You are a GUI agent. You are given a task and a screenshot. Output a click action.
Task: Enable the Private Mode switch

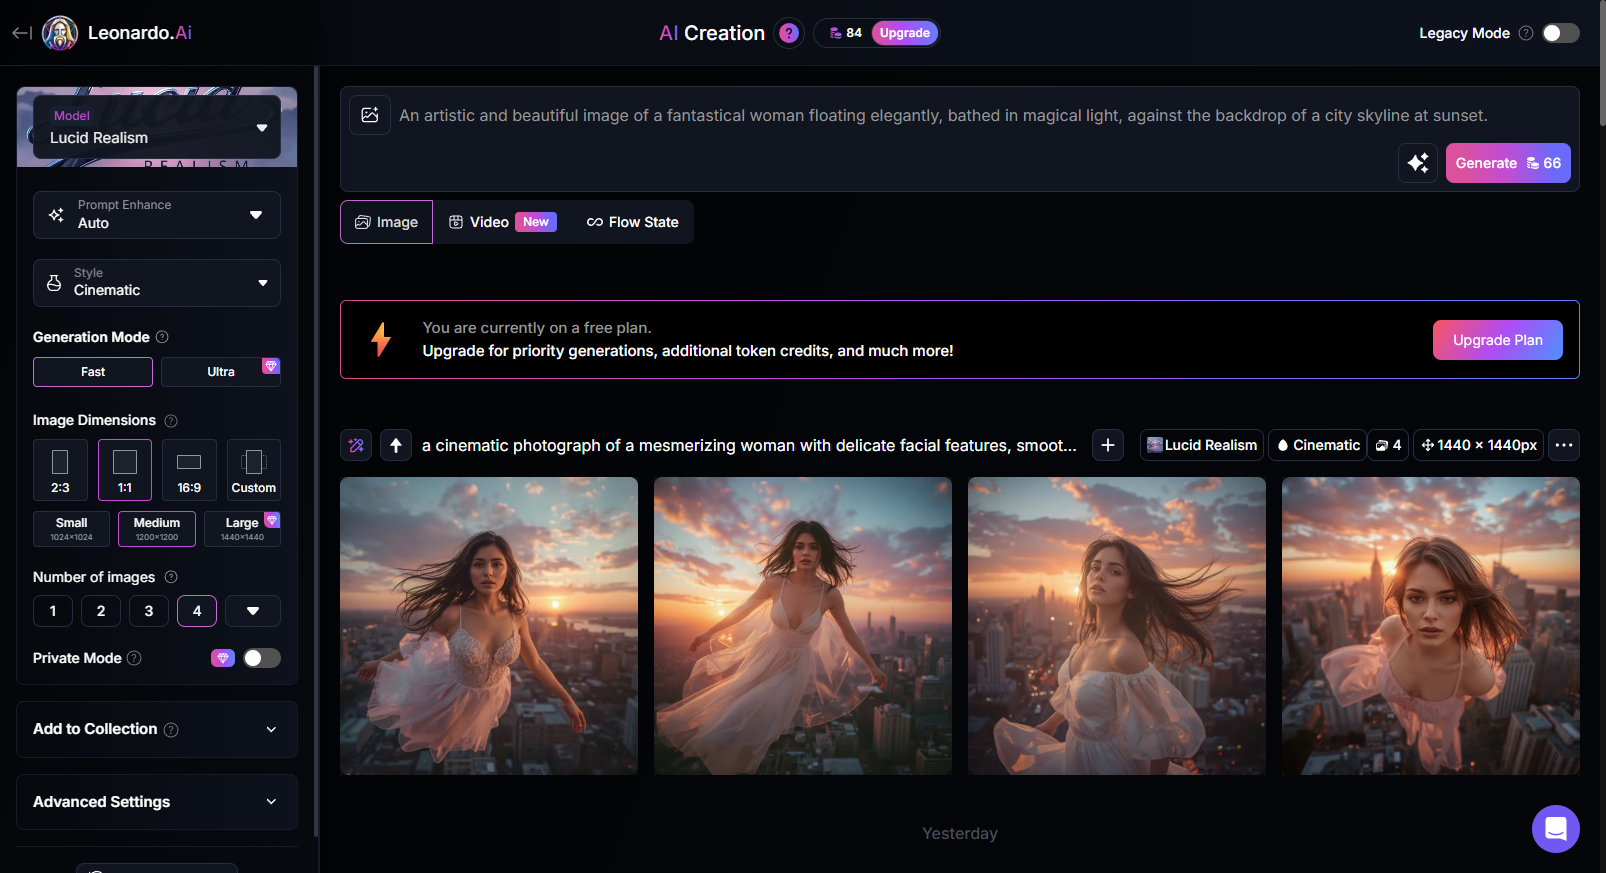262,658
